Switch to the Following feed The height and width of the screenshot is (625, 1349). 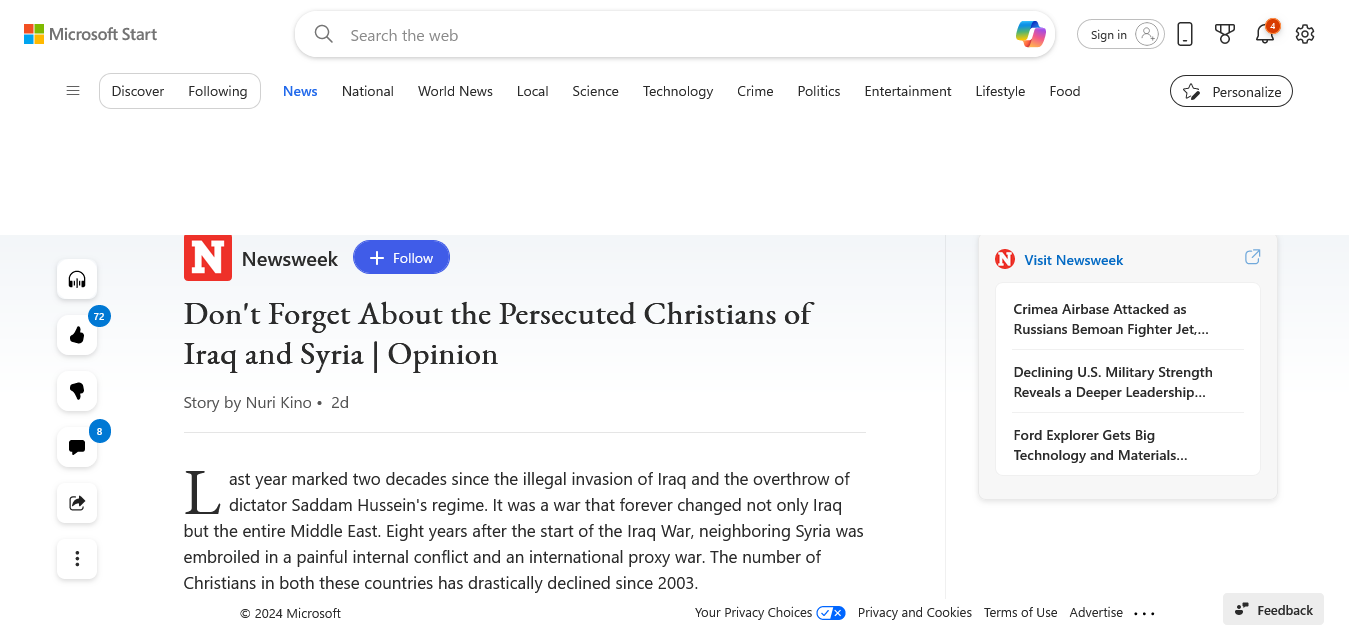(217, 91)
